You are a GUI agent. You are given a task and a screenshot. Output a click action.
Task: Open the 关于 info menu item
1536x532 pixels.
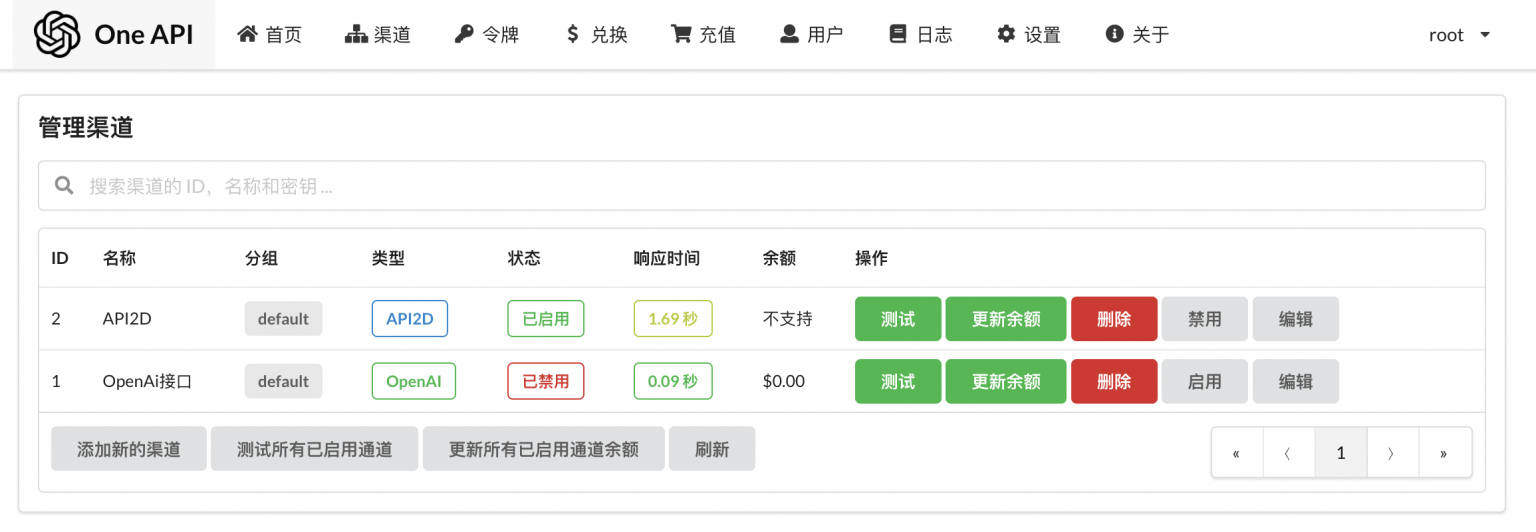click(1137, 35)
